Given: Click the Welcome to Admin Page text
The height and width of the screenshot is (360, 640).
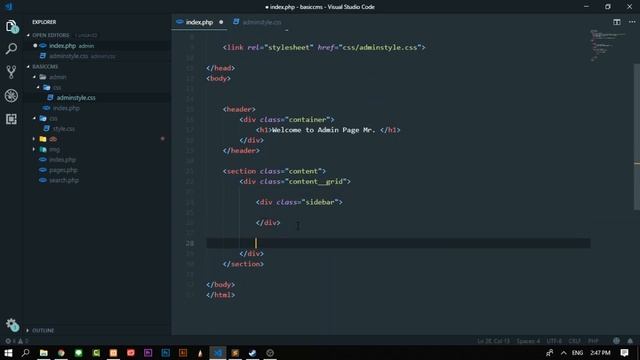Looking at the screenshot, I should click(323, 130).
